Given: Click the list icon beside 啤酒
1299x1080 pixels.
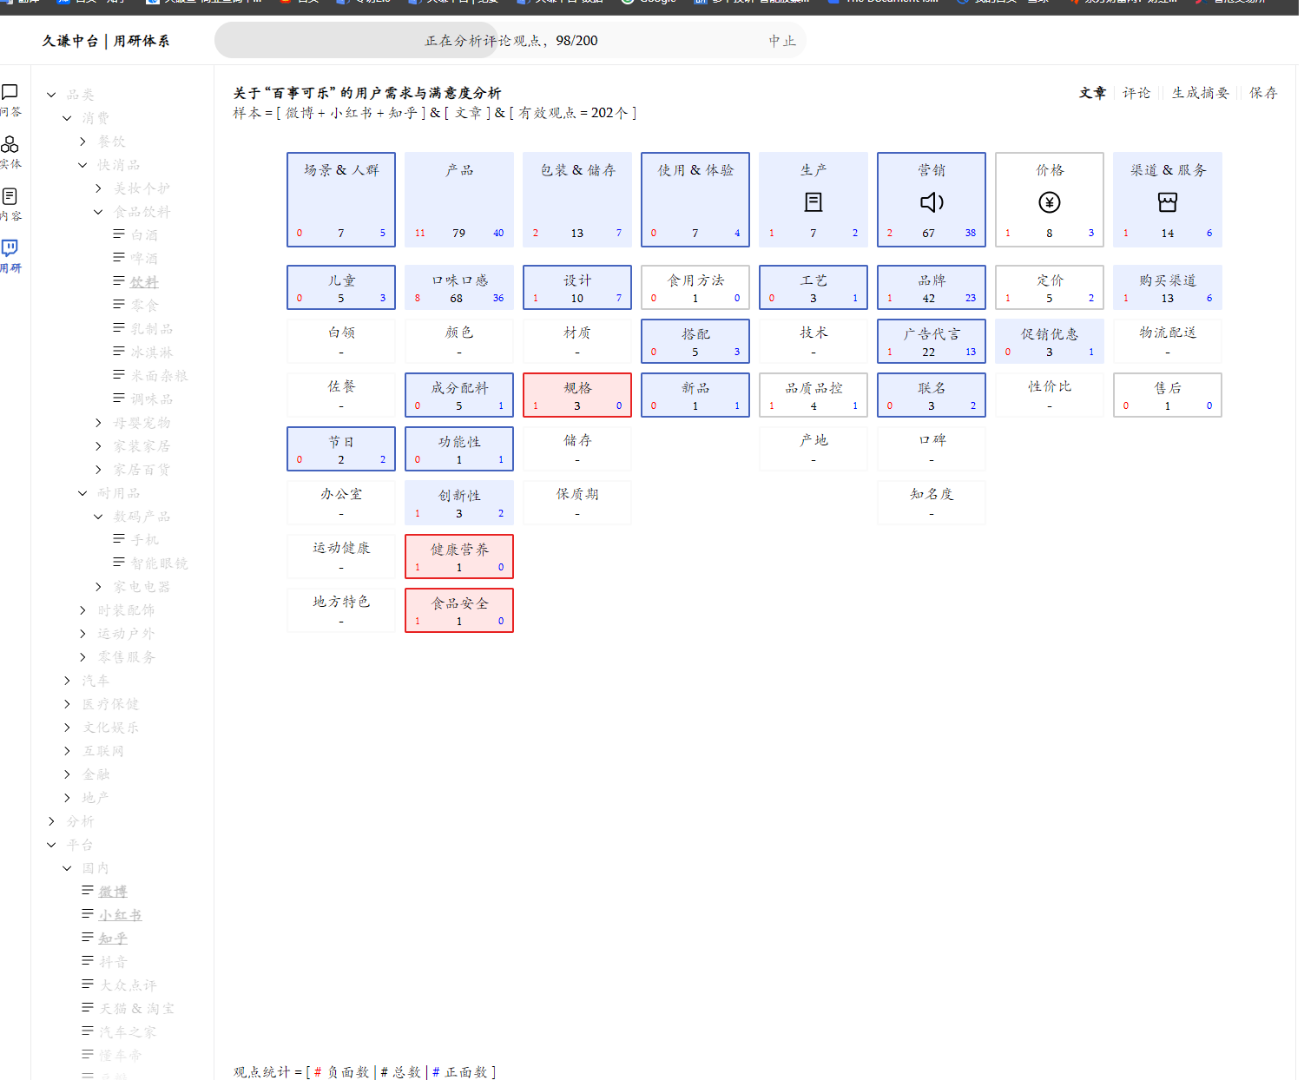Looking at the screenshot, I should 119,257.
